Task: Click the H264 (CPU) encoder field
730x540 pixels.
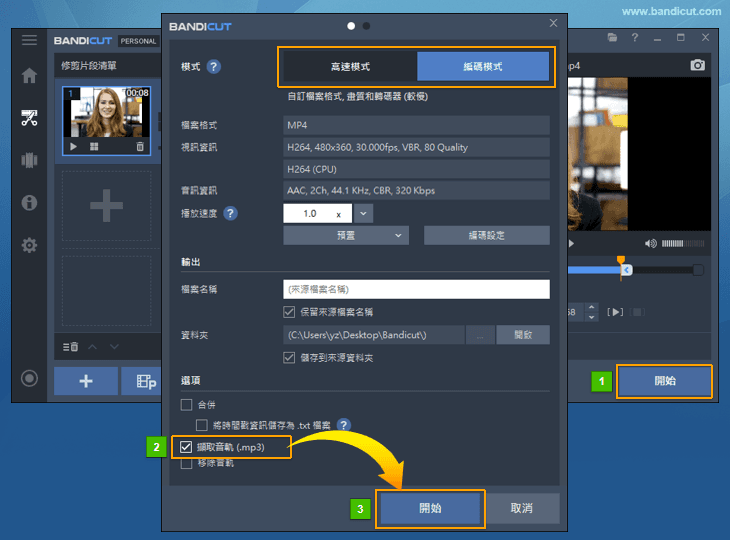Action: click(x=416, y=169)
